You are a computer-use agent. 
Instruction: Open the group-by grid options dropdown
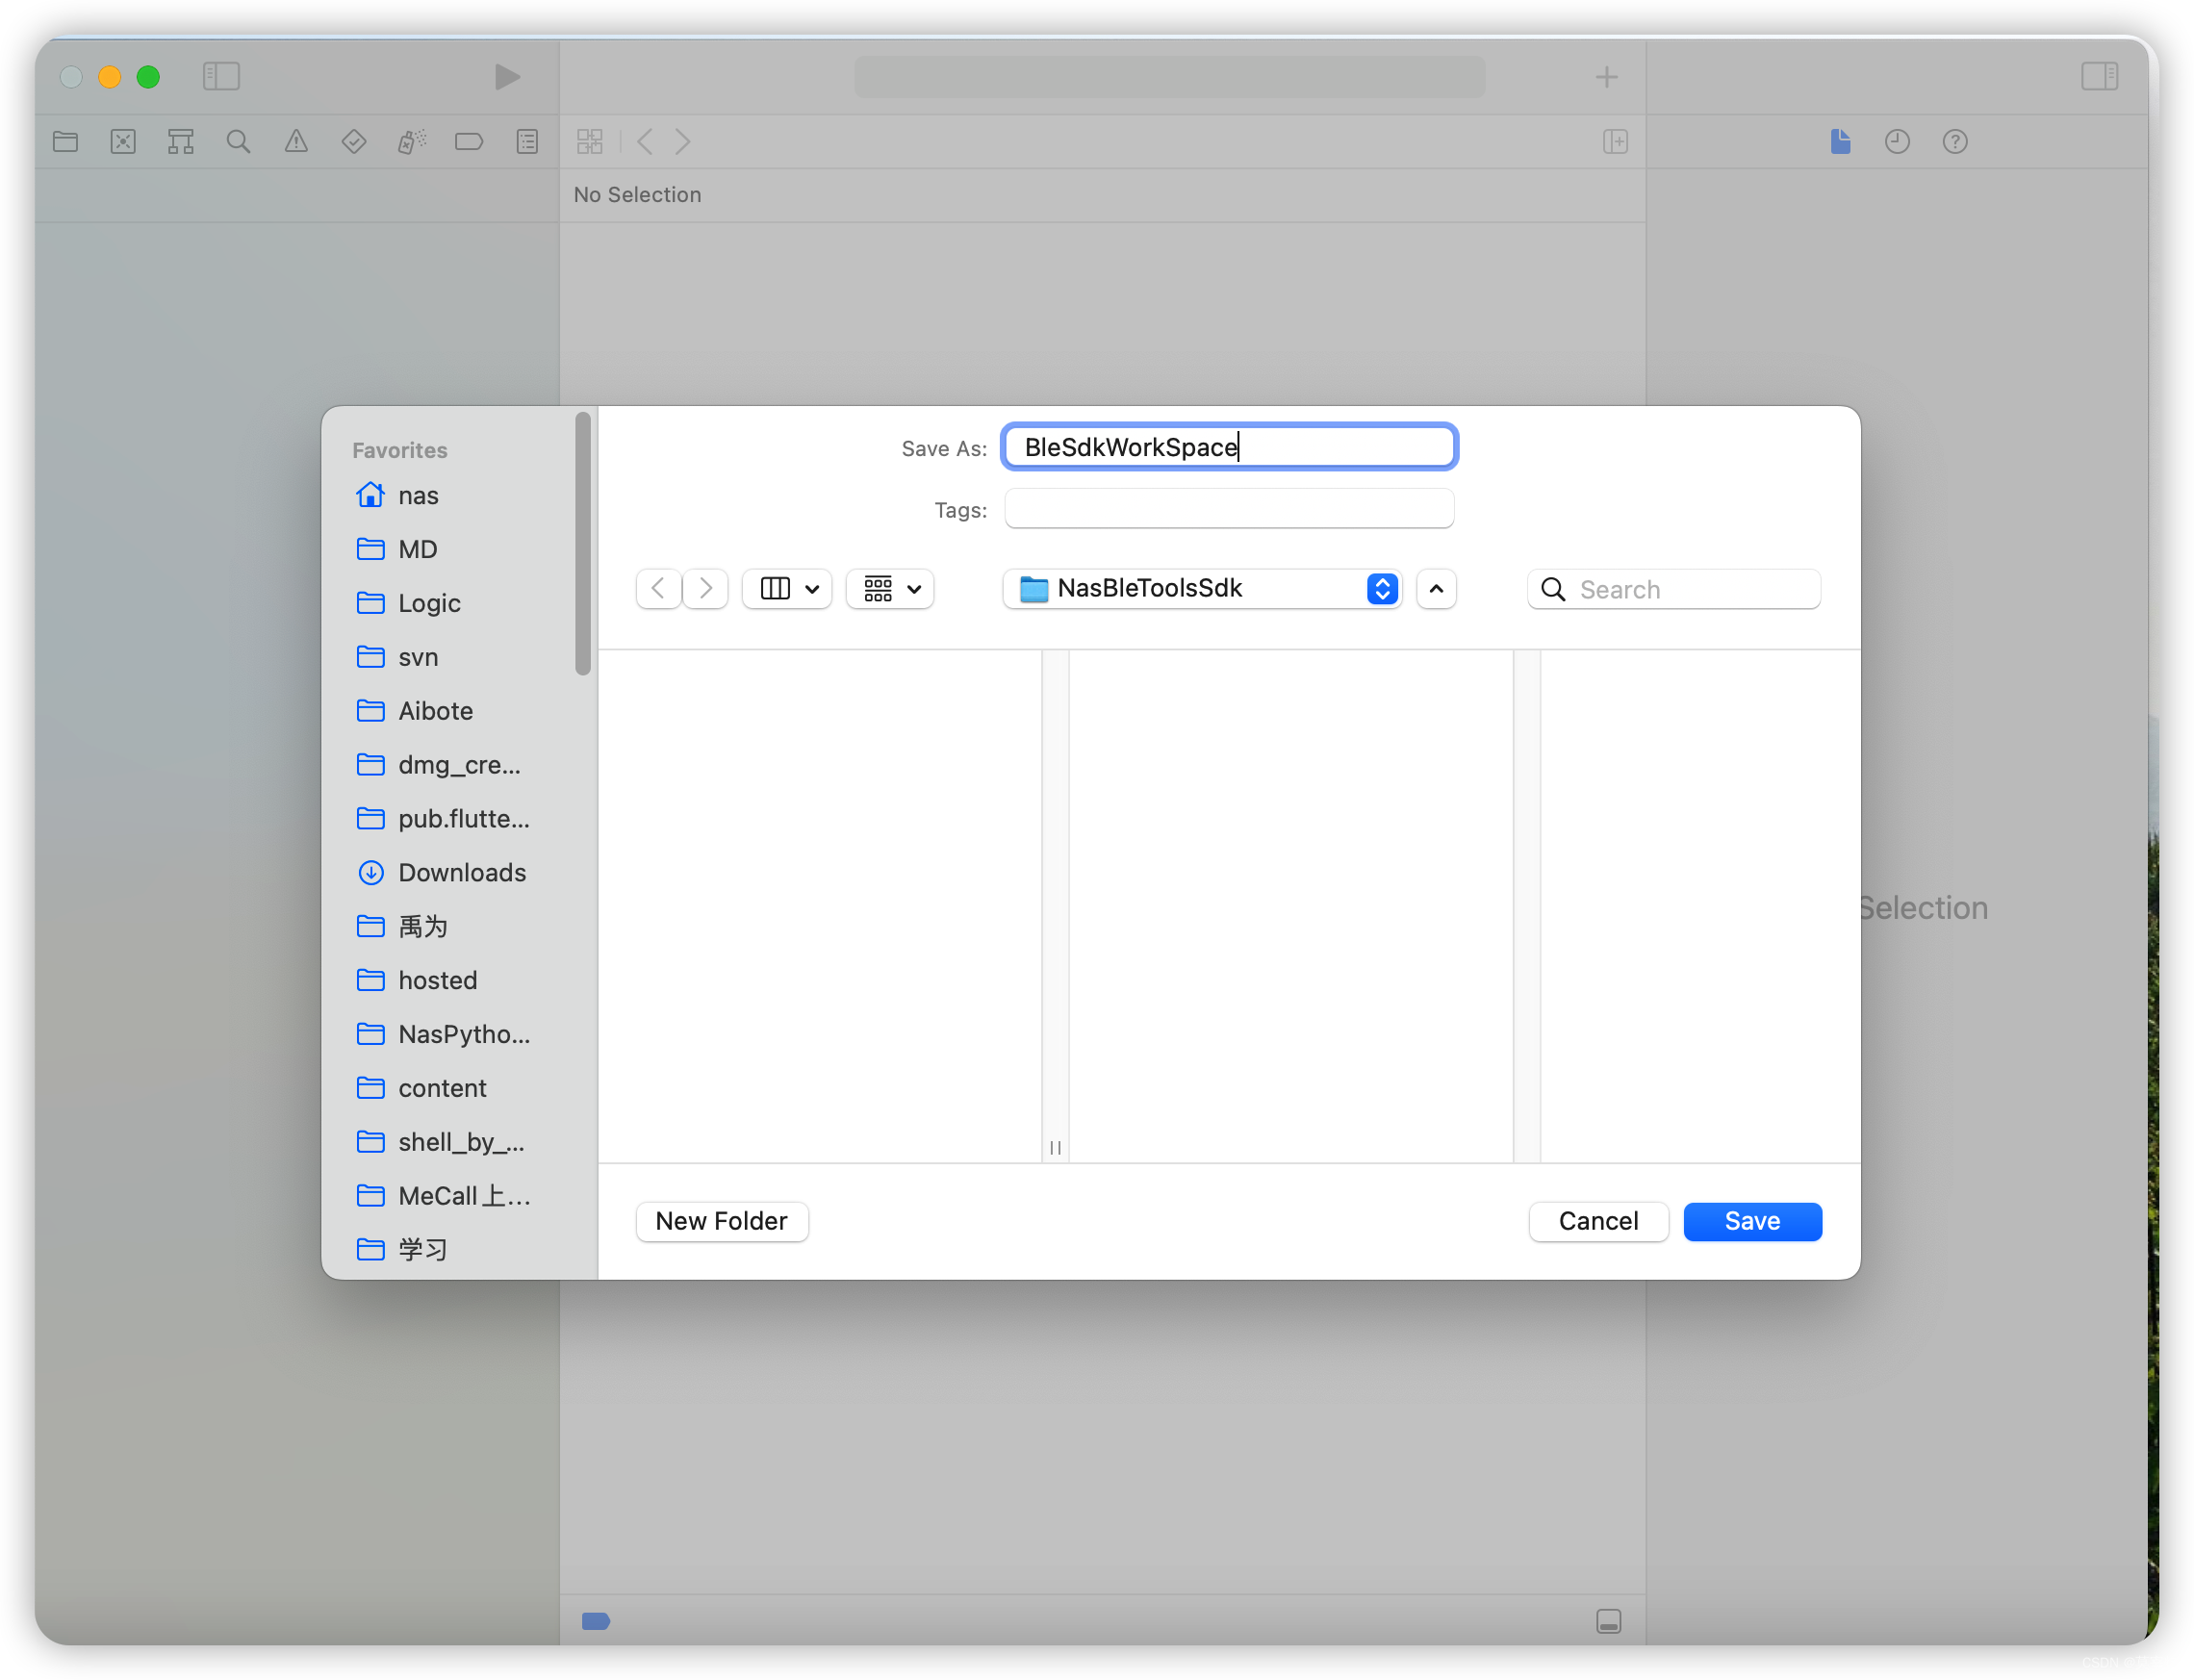890,589
